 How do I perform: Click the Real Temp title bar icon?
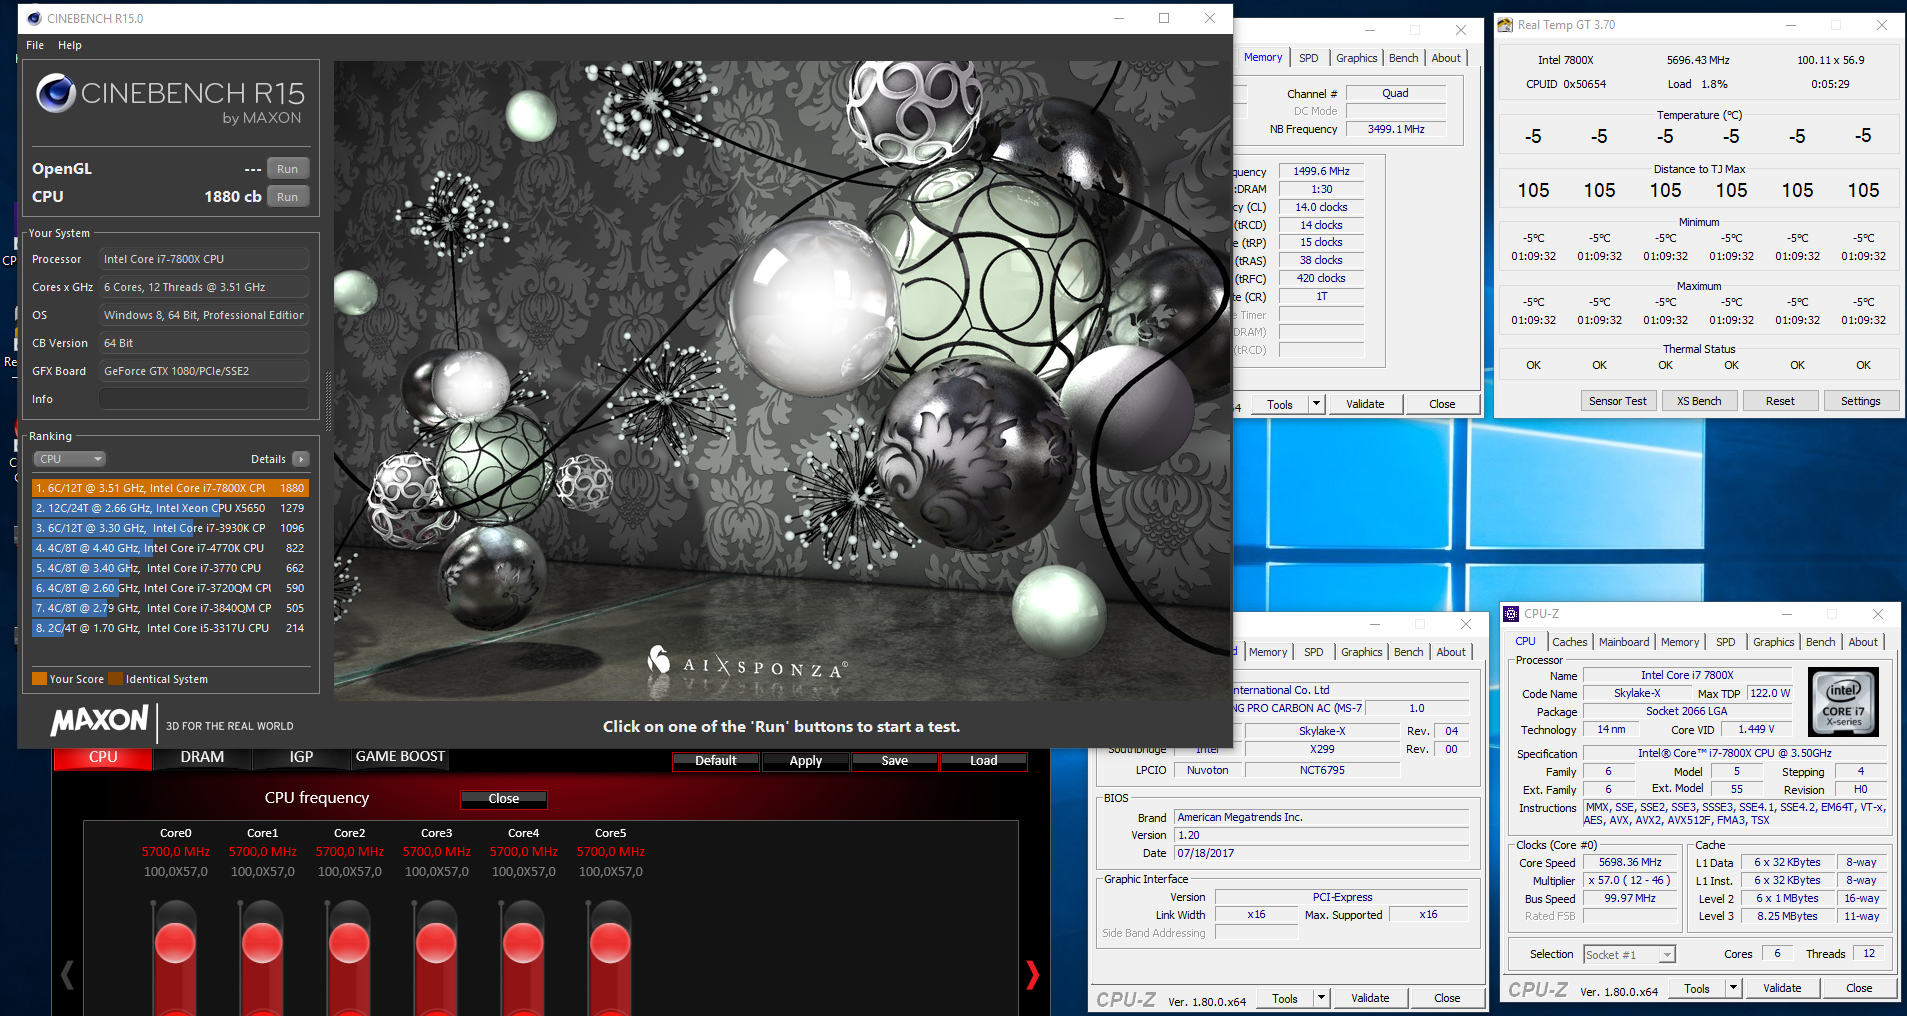(1505, 25)
